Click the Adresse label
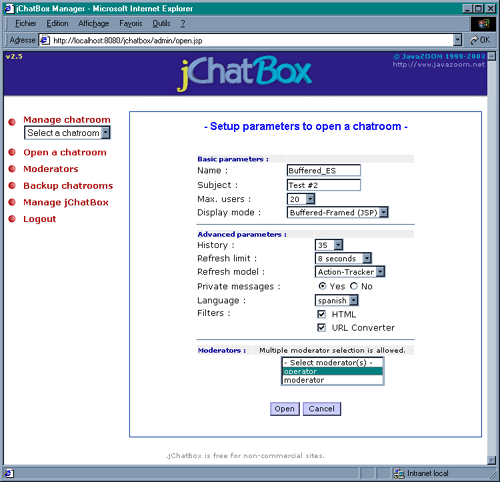 (22, 40)
